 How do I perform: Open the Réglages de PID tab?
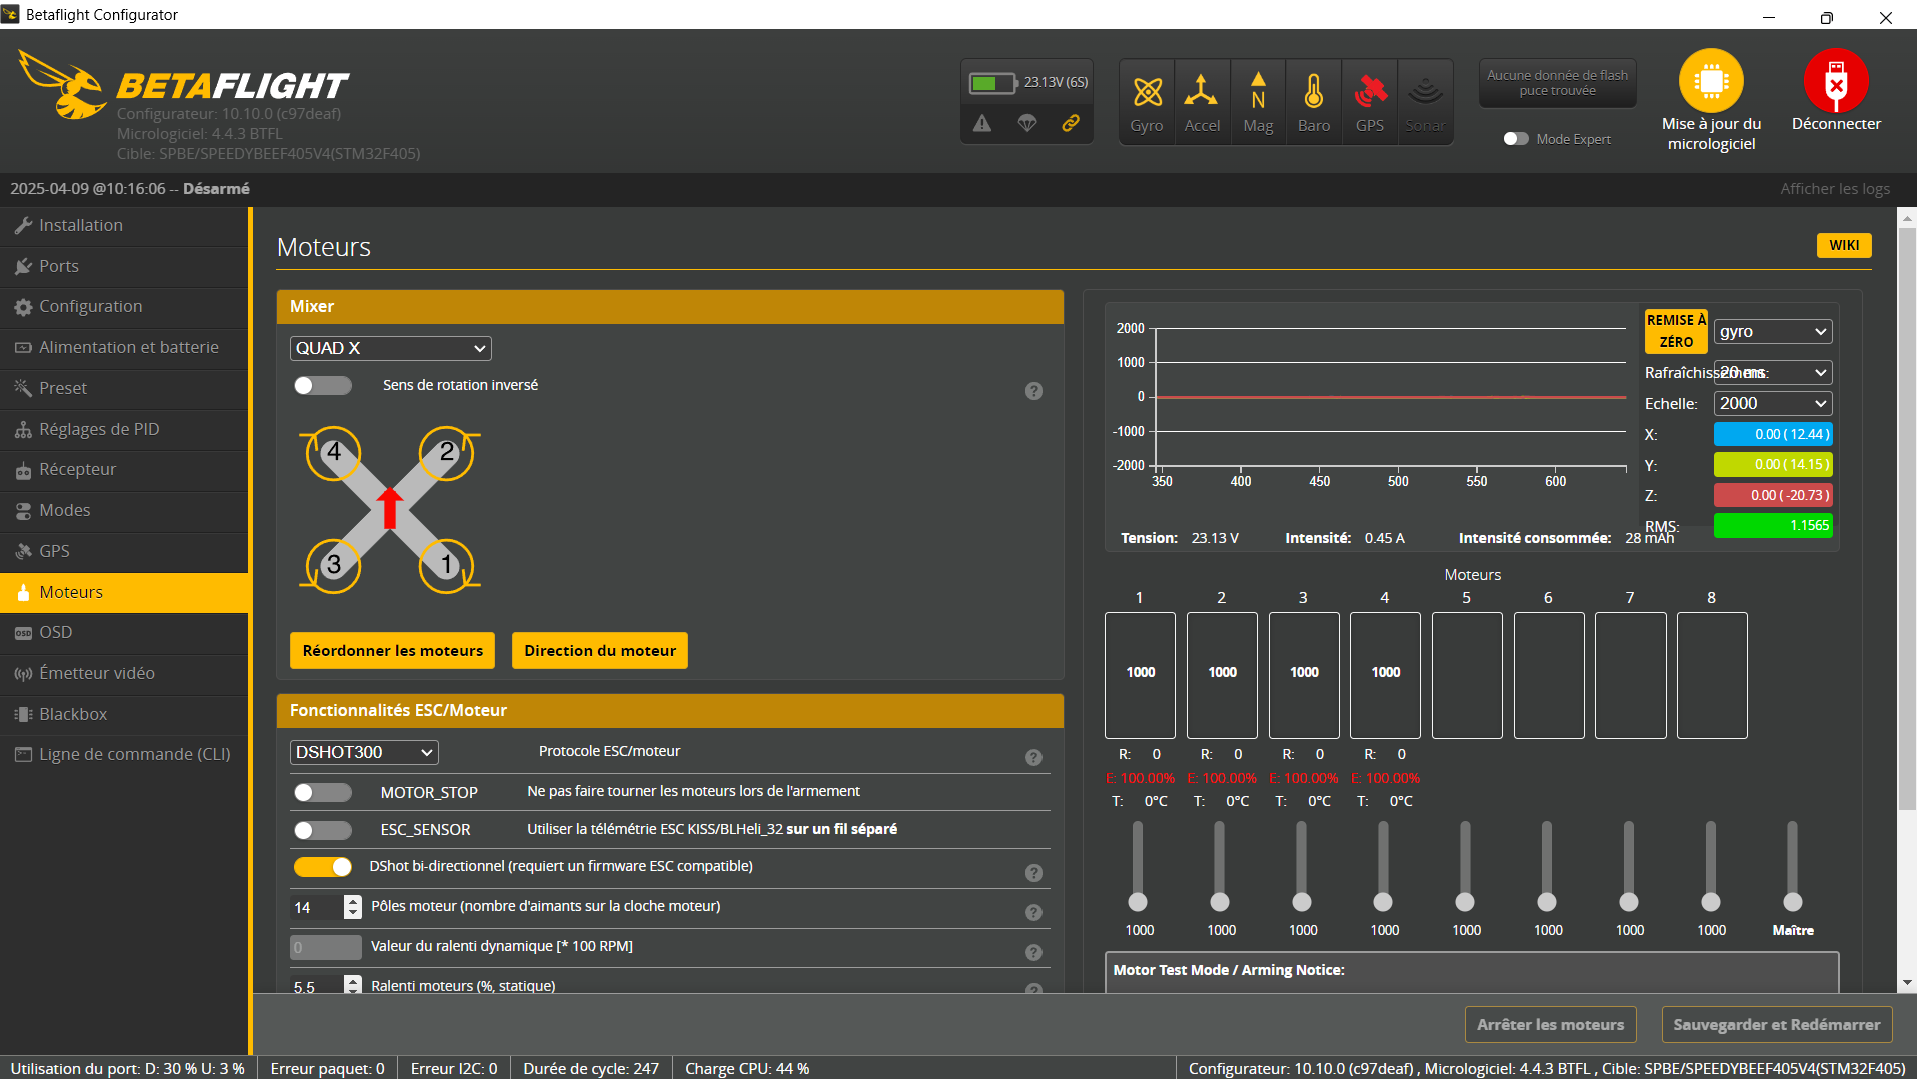tap(99, 429)
